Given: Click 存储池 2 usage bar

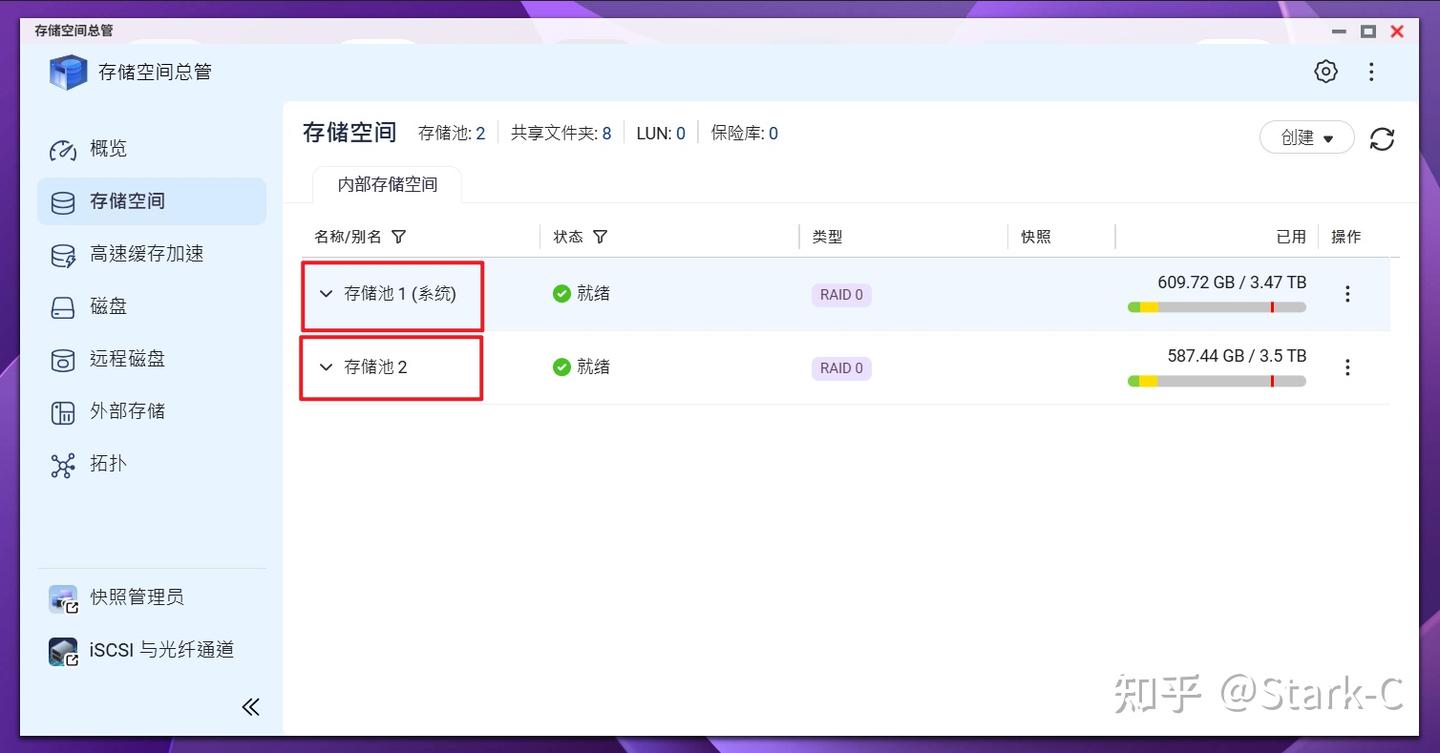Looking at the screenshot, I should pyautogui.click(x=1217, y=382).
